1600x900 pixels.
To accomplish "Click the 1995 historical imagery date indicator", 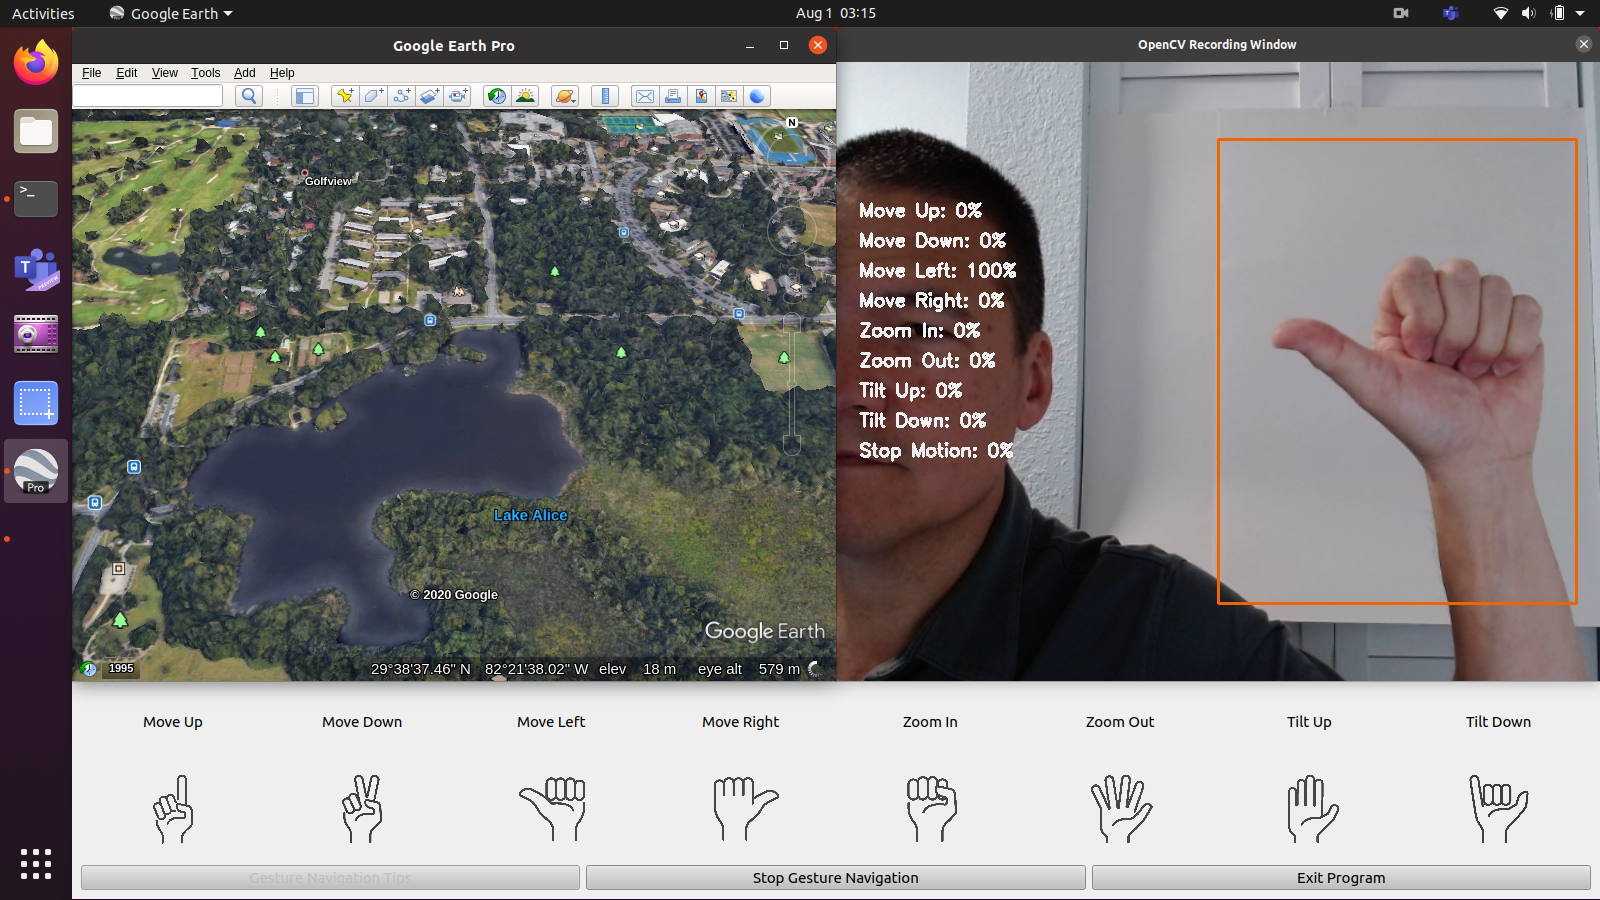I will click(x=121, y=668).
